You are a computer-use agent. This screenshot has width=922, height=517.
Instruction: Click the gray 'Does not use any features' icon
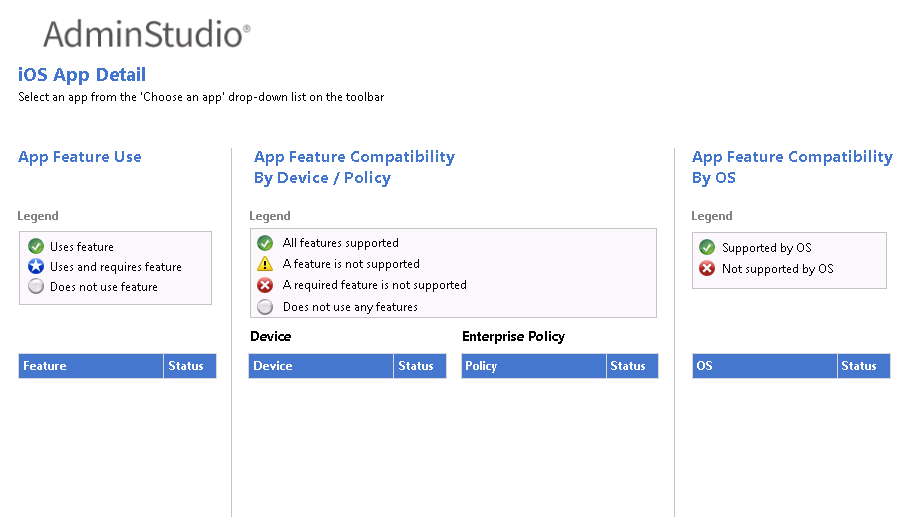point(265,307)
